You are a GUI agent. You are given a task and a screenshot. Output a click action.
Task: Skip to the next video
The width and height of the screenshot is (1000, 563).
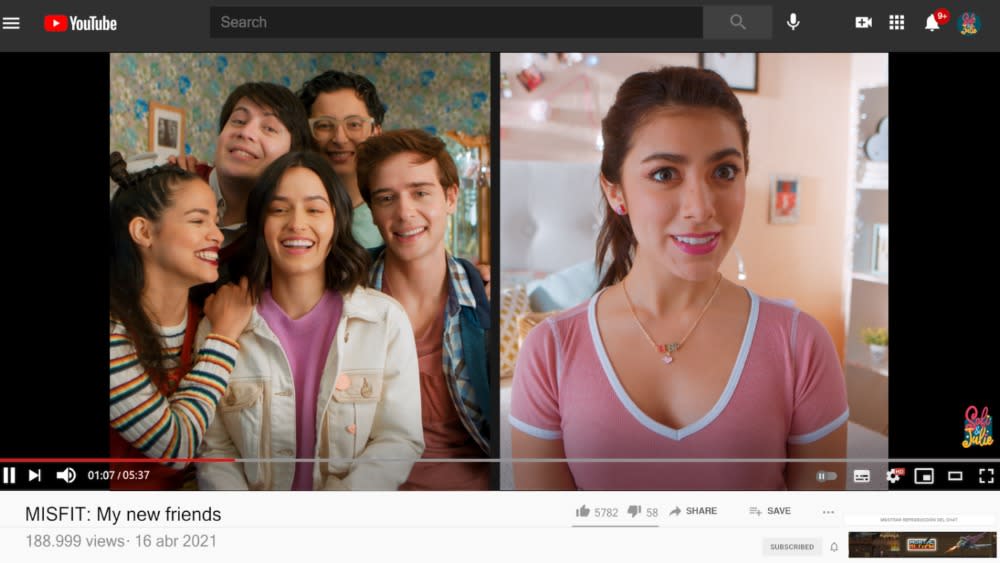[x=35, y=476]
